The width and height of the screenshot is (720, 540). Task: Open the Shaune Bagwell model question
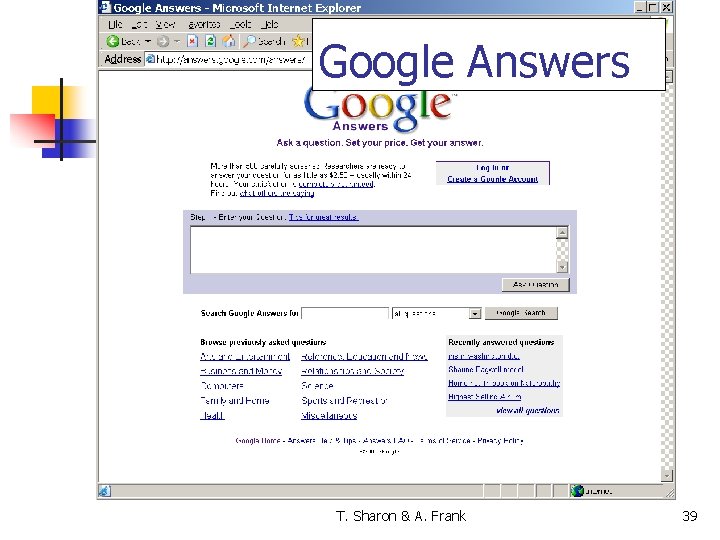click(x=485, y=369)
